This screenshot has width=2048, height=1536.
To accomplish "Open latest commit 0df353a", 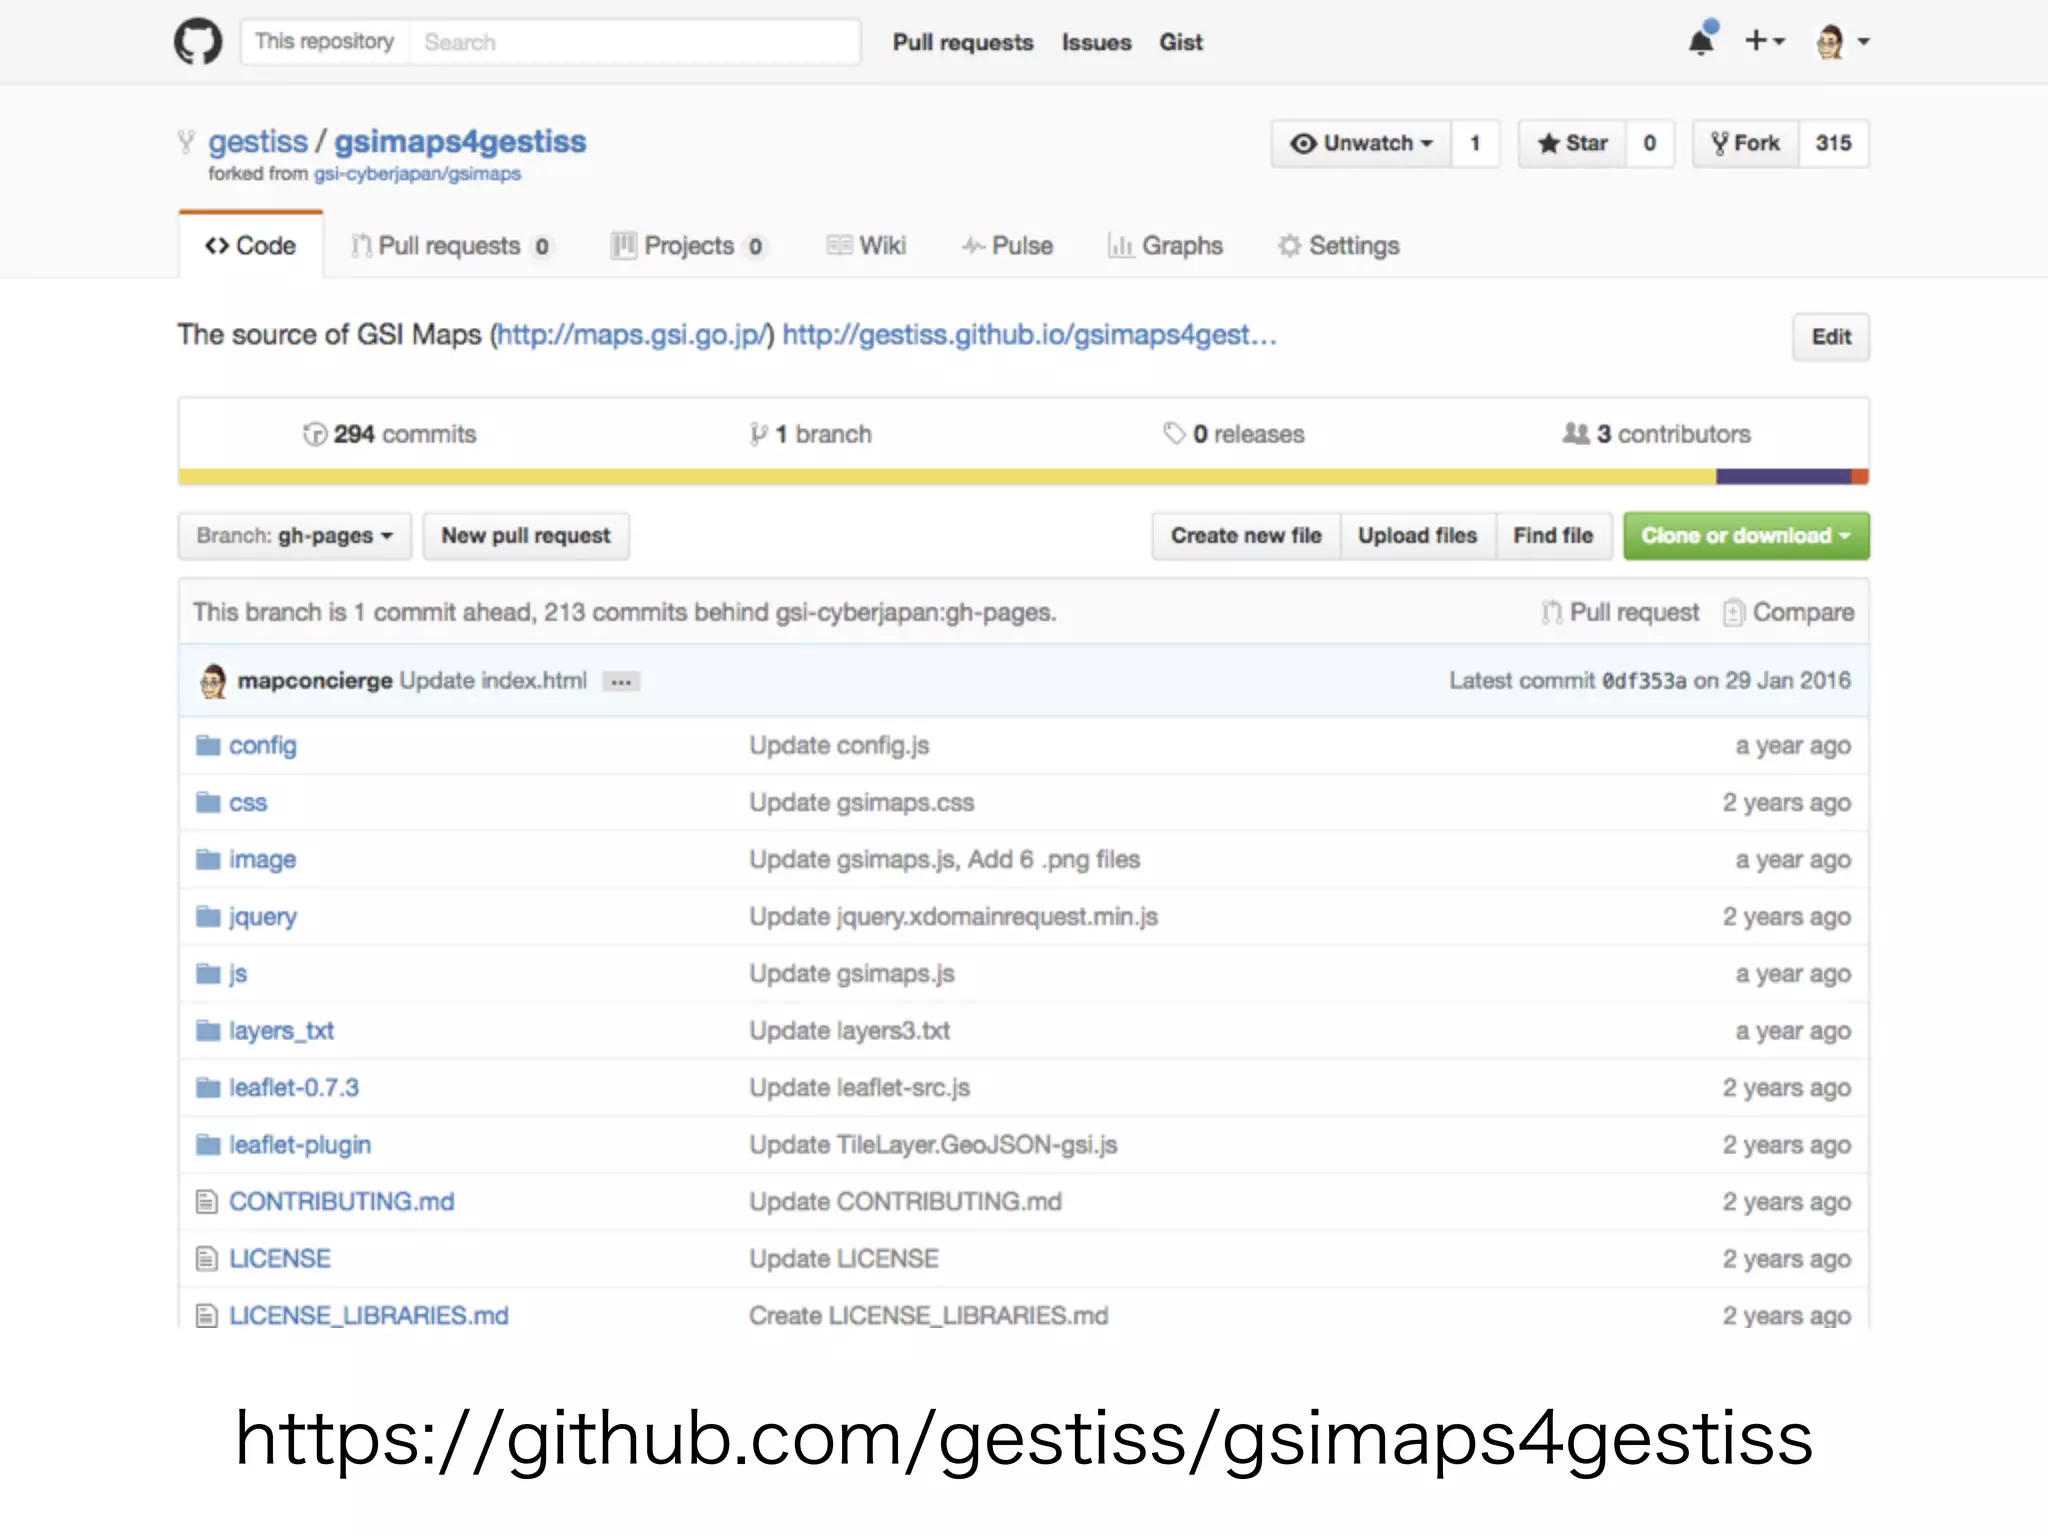I will tap(1643, 681).
